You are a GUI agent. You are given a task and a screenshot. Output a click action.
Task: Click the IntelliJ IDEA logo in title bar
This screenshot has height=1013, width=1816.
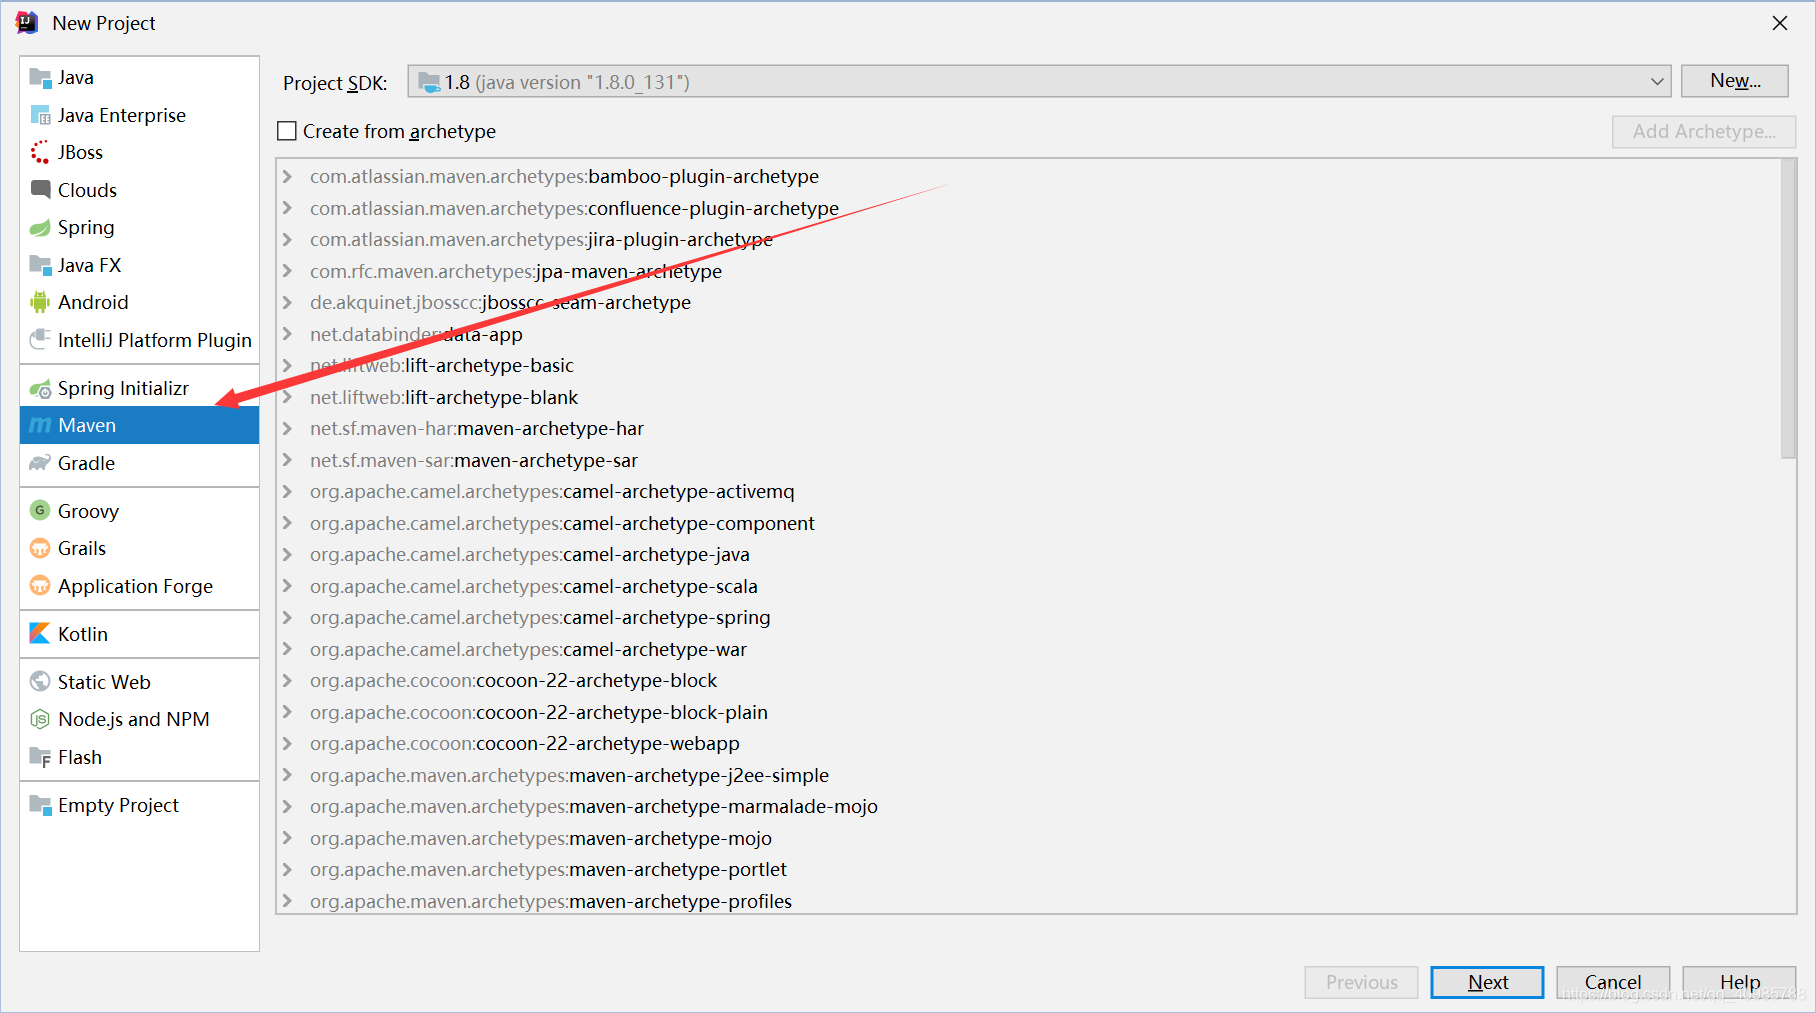coord(27,23)
